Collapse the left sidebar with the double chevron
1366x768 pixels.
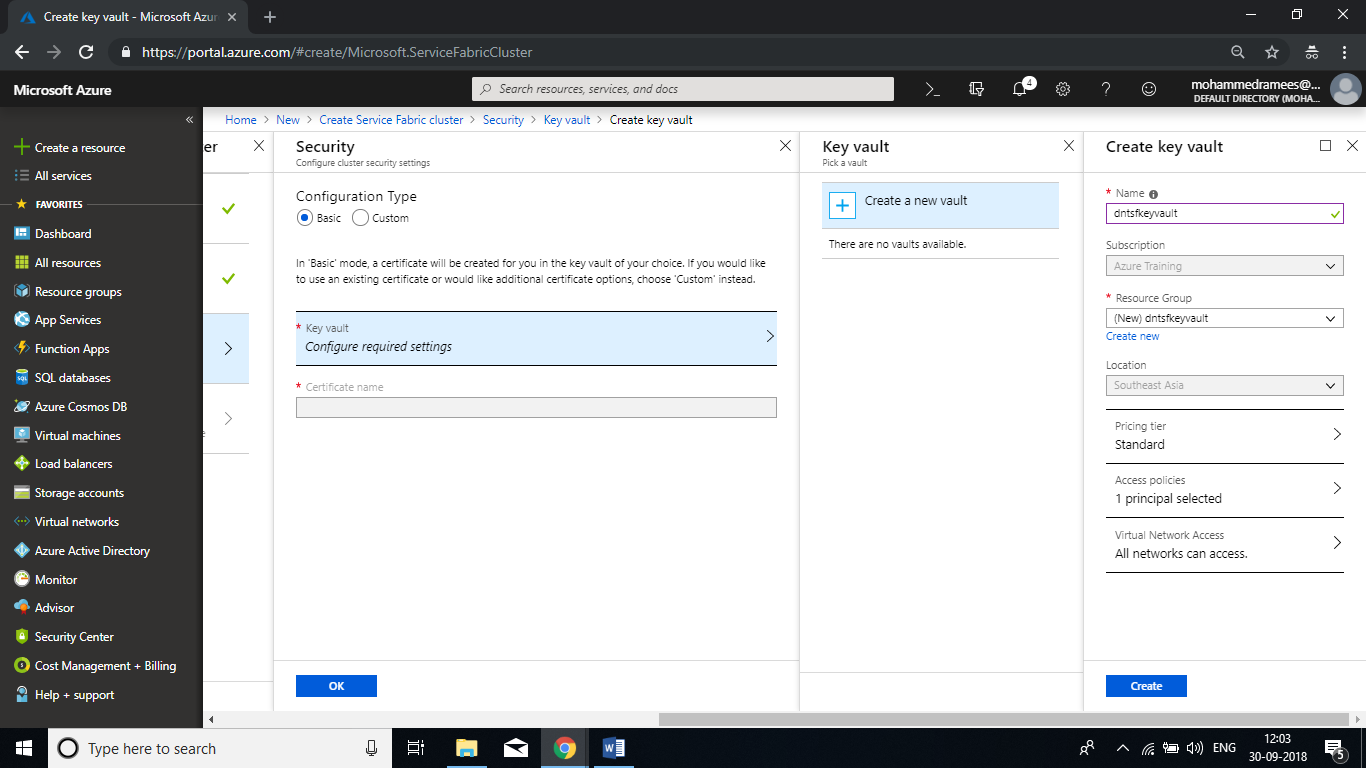(189, 120)
